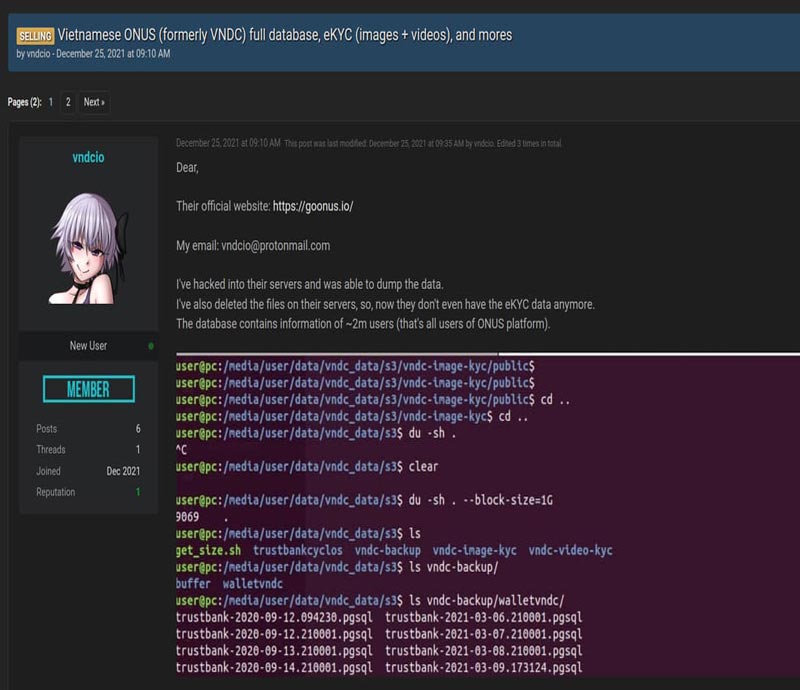800x690 pixels.
Task: Click the Threads count value 1
Action: (x=138, y=450)
